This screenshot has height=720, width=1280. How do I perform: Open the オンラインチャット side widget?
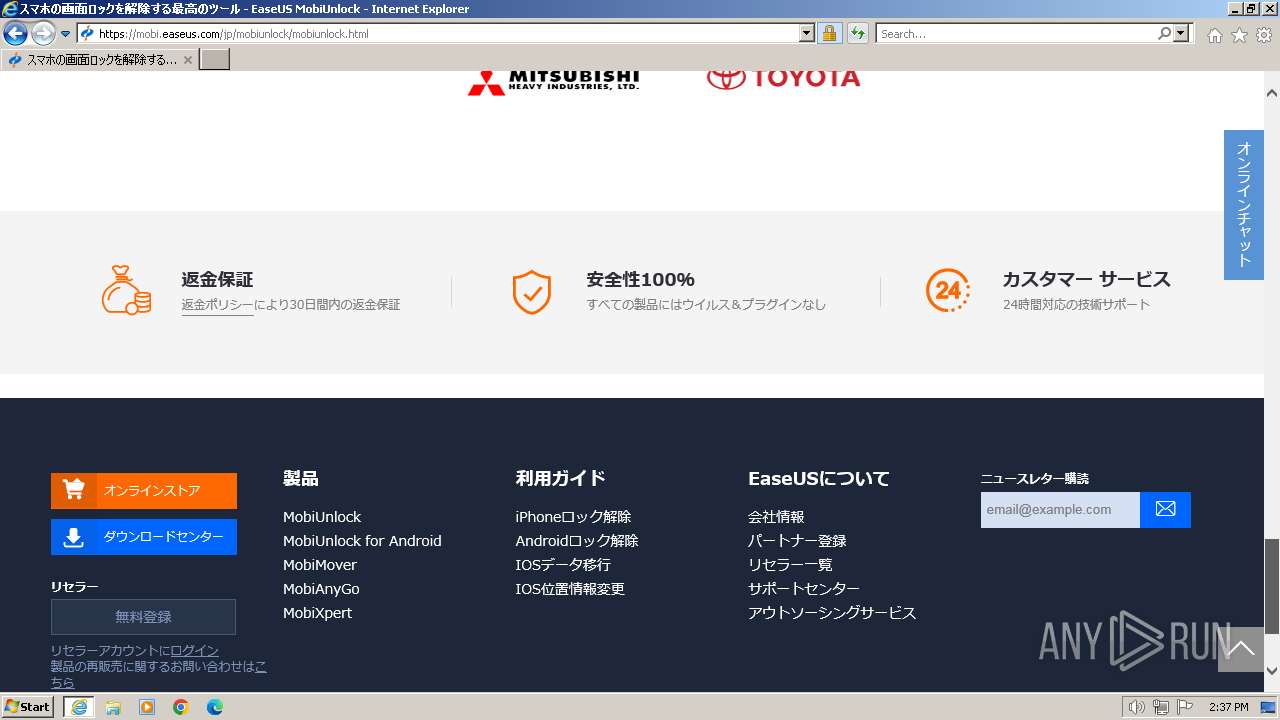(1244, 205)
